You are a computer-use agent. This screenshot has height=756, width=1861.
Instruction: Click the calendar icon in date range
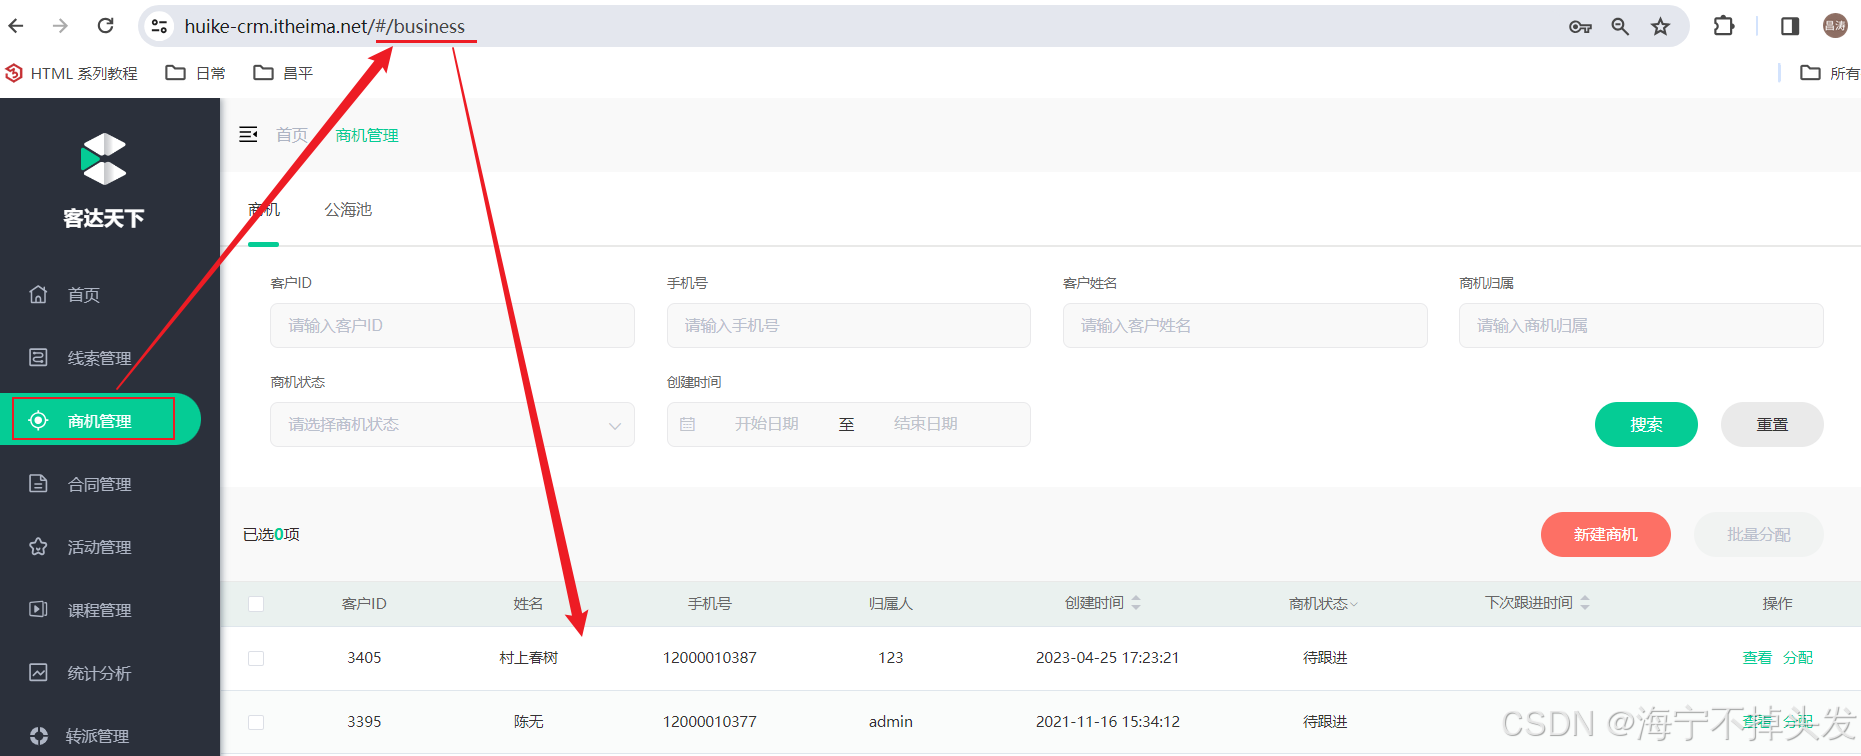pos(688,424)
